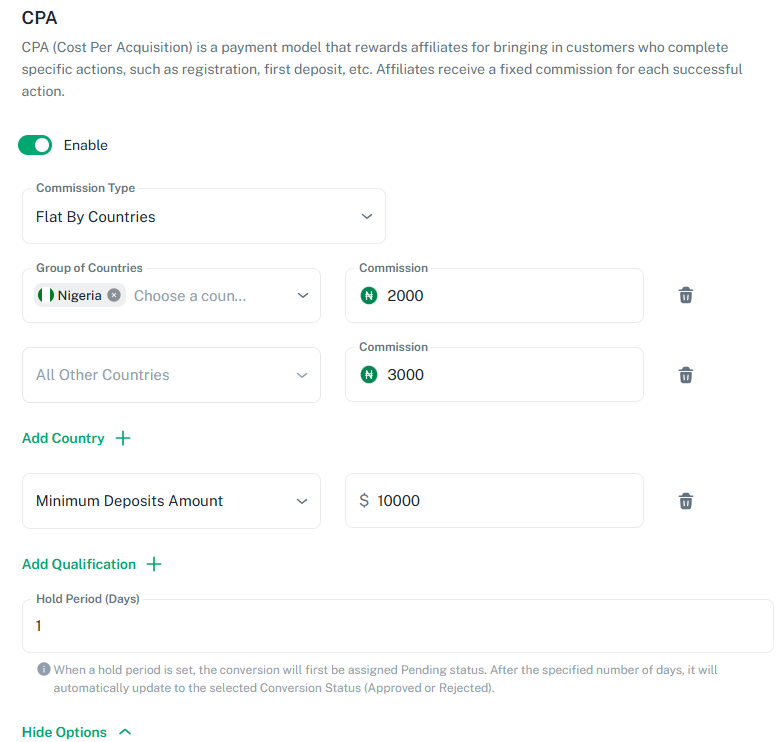This screenshot has width=784, height=742.
Task: Click the Naira icon in Nigeria commission
Action: point(369,295)
